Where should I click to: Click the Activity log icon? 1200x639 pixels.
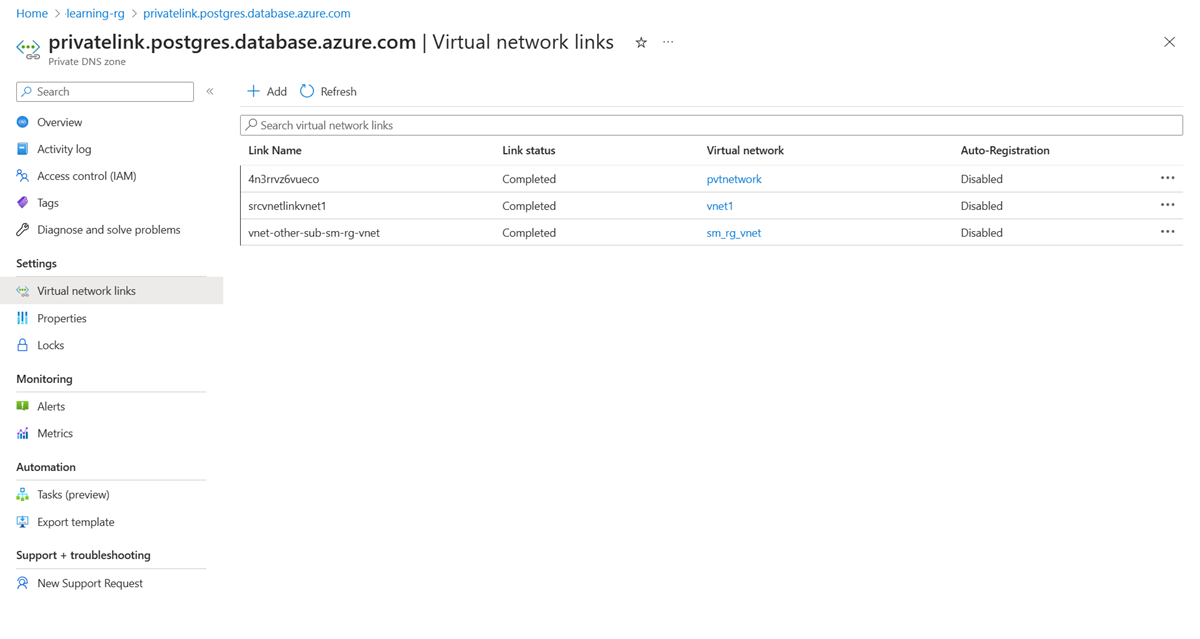tap(23, 149)
